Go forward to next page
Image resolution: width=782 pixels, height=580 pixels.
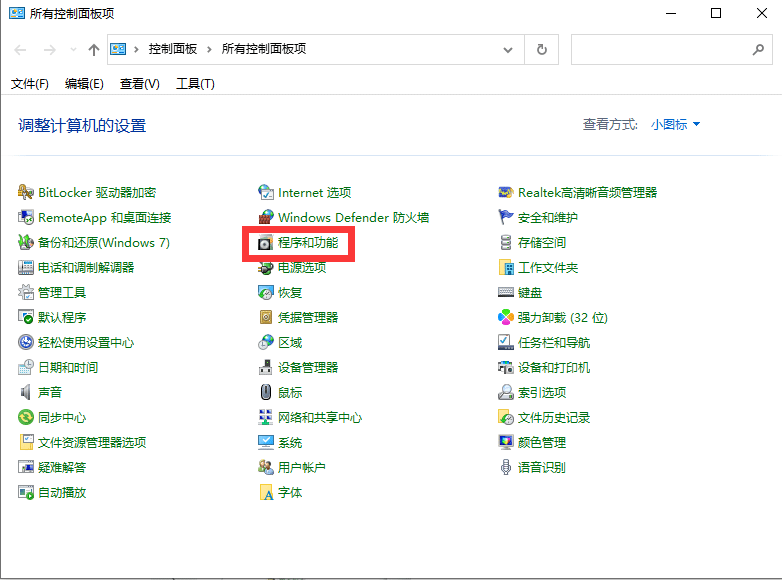(49, 49)
